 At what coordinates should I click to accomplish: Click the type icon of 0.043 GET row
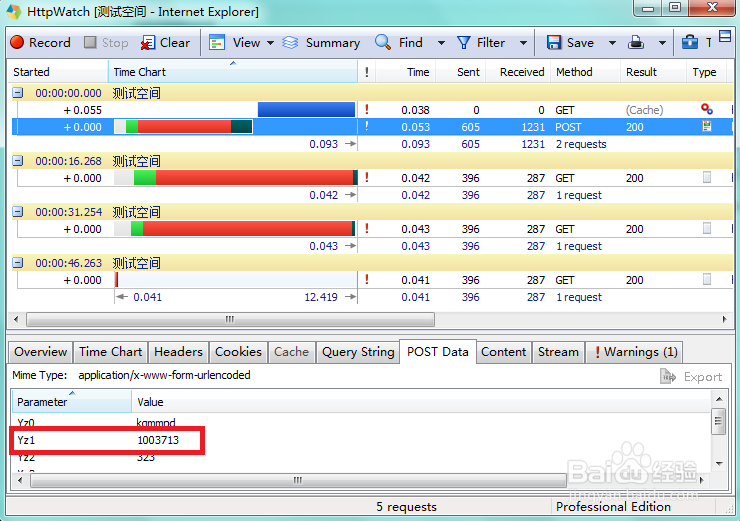click(707, 228)
